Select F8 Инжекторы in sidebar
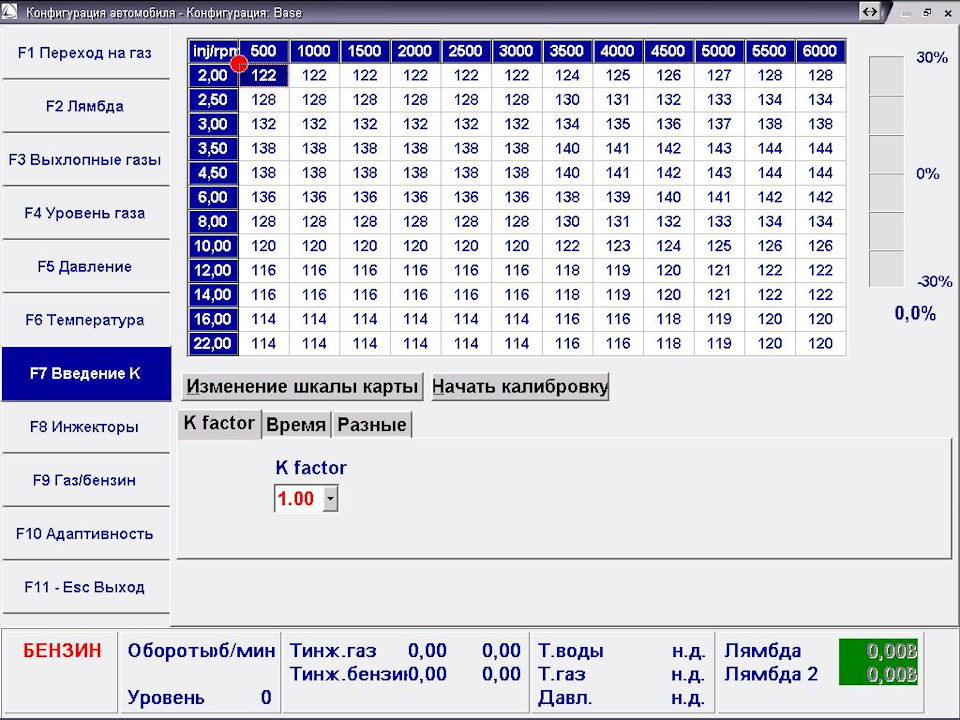The width and height of the screenshot is (960, 720). click(85, 427)
